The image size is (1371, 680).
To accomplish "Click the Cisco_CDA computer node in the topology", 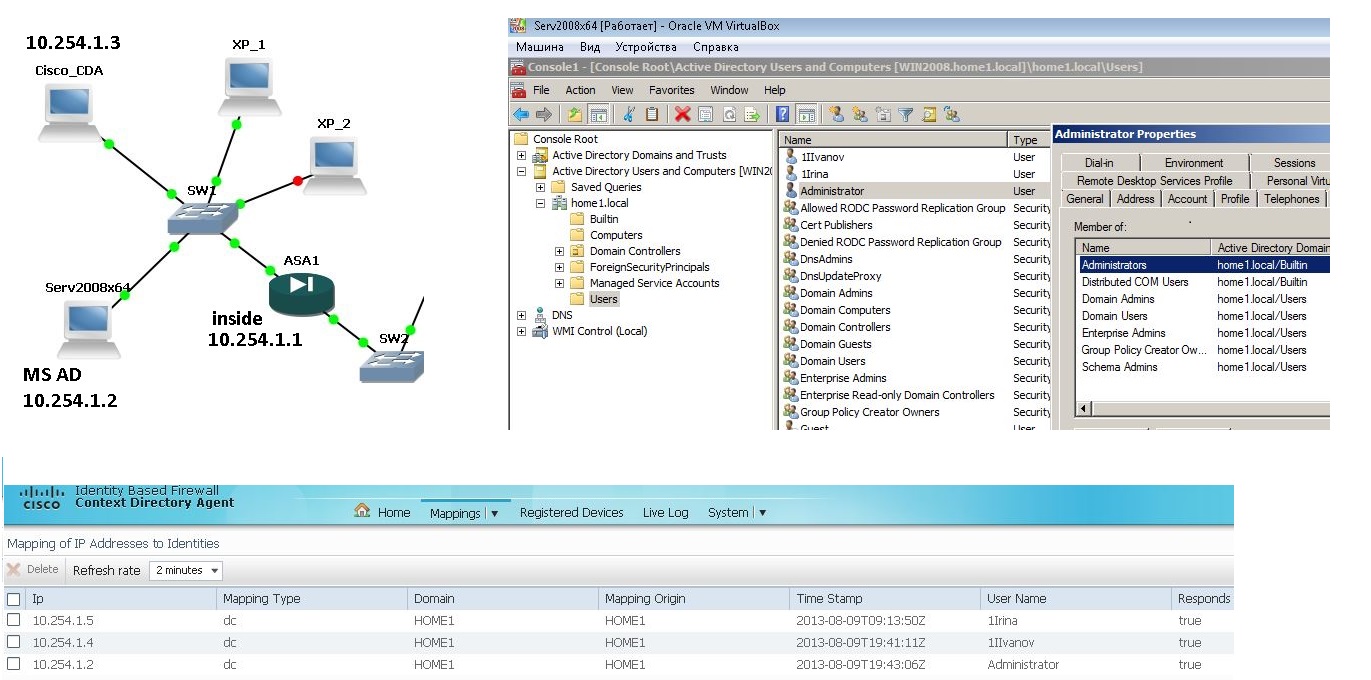I will tap(70, 112).
